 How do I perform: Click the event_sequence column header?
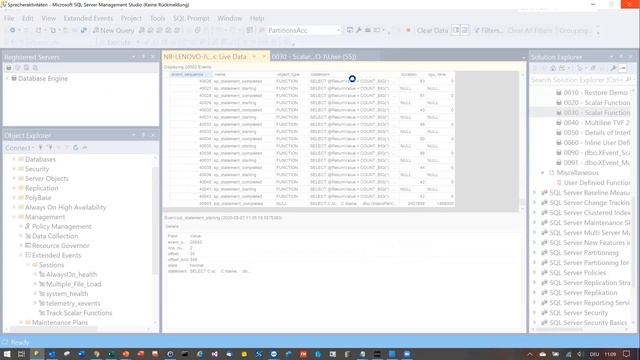pos(190,74)
